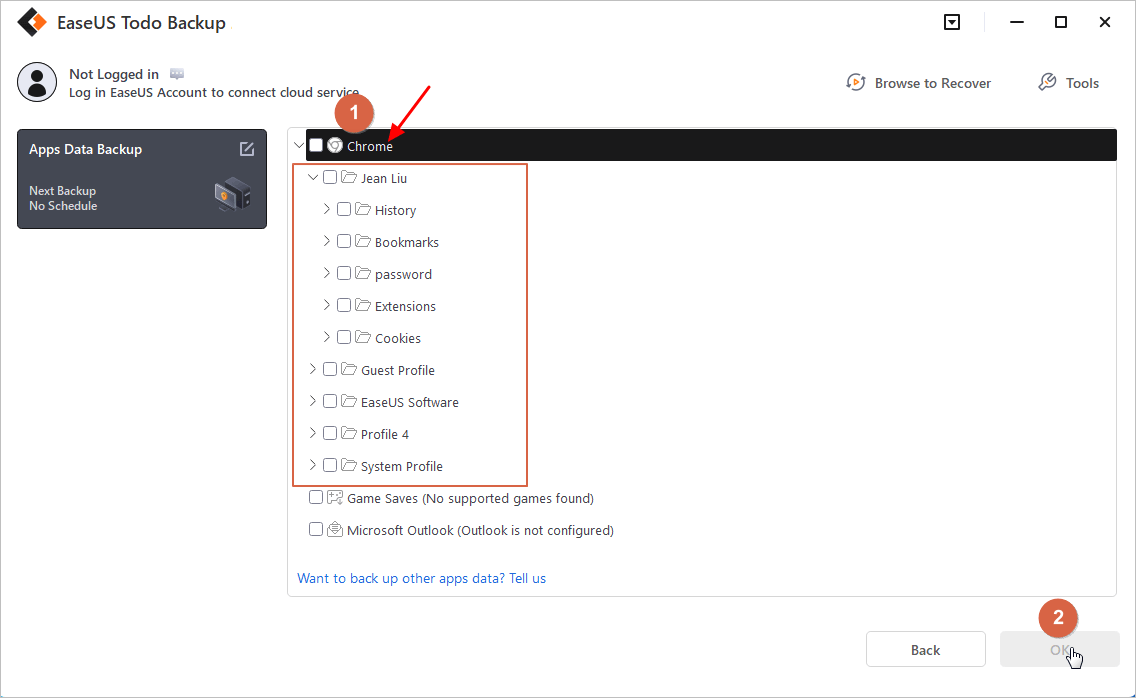
Task: Open the title bar dropdown menu icon
Action: pyautogui.click(x=952, y=22)
